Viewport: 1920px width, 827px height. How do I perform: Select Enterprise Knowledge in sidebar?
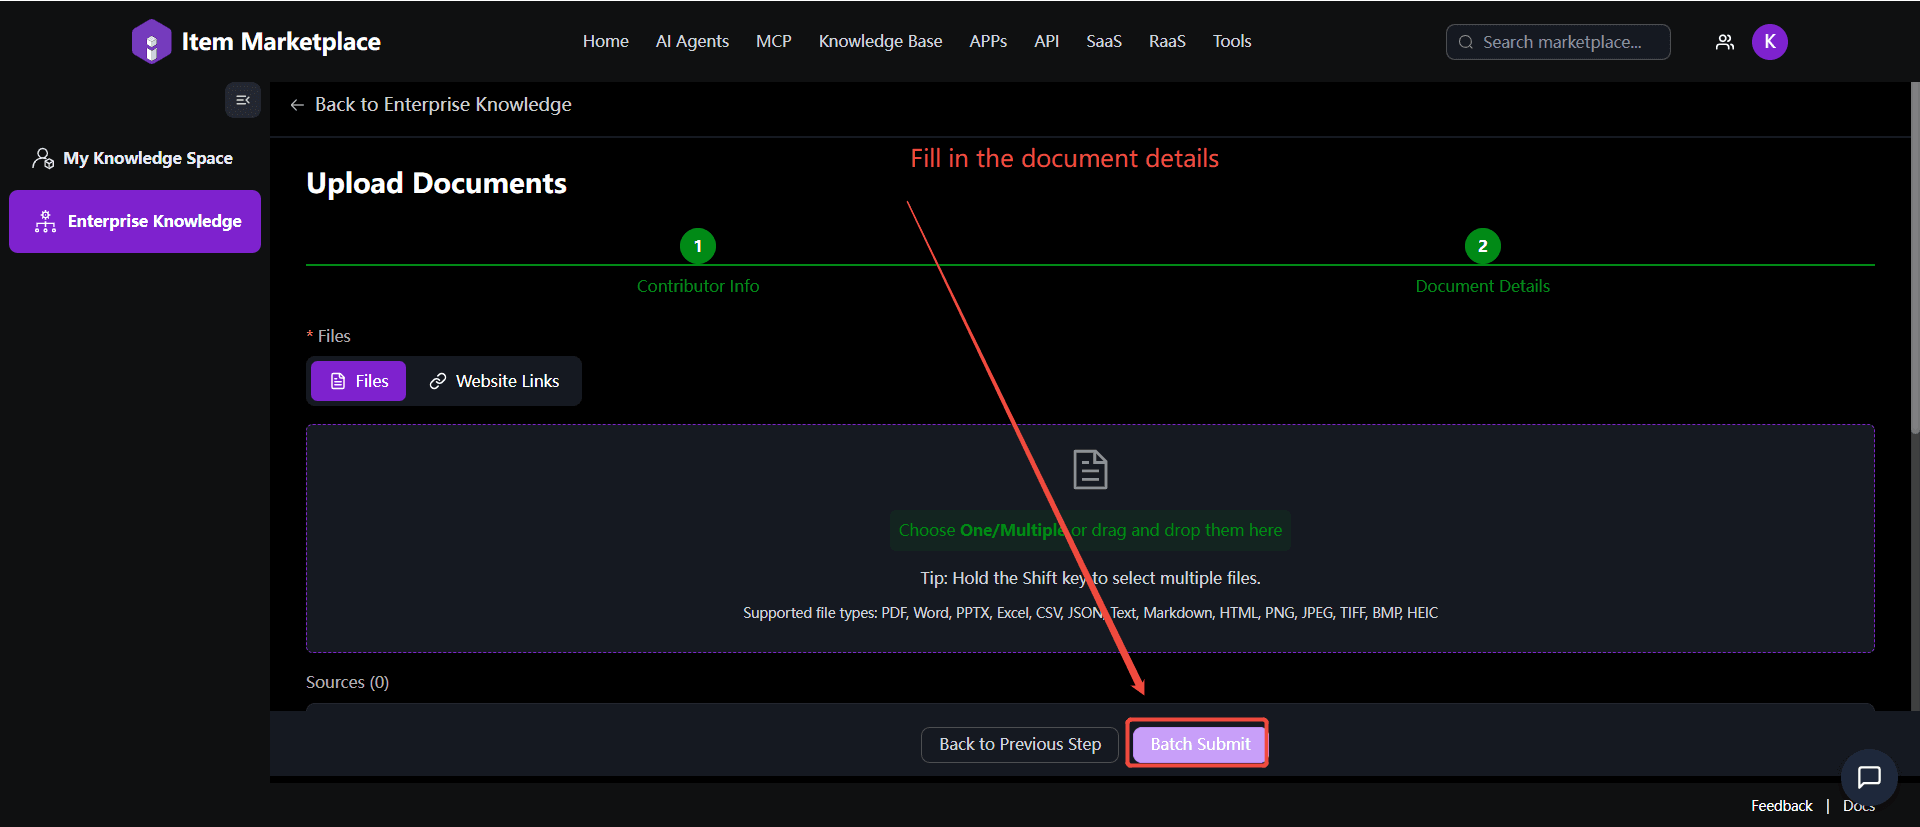click(135, 221)
